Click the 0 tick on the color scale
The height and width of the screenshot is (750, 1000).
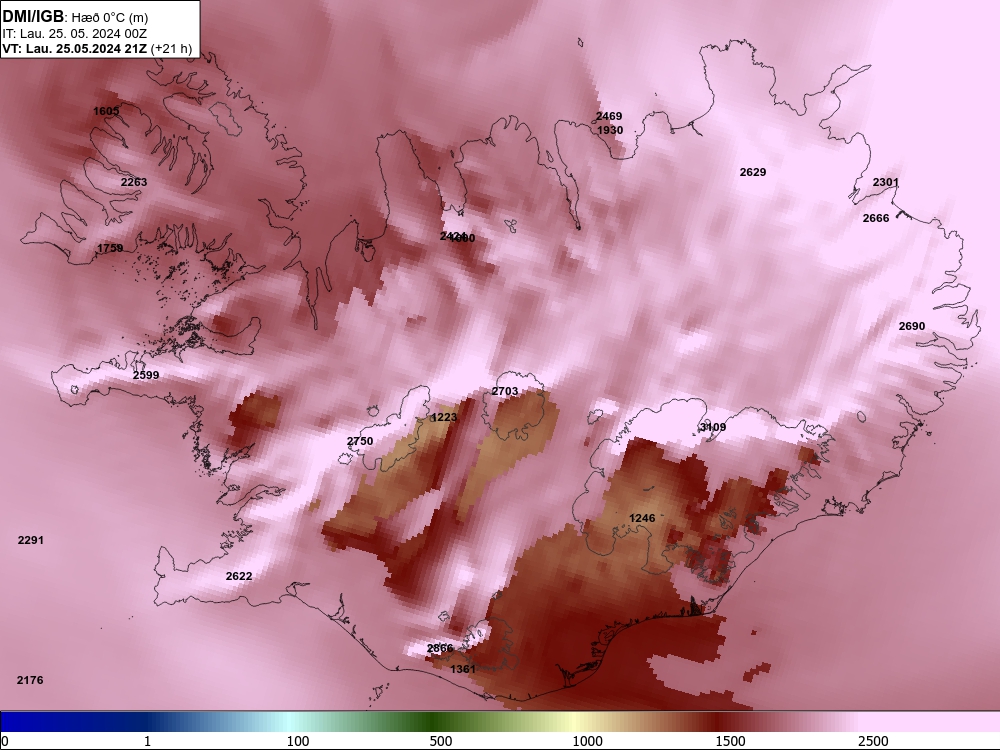[x=5, y=741]
